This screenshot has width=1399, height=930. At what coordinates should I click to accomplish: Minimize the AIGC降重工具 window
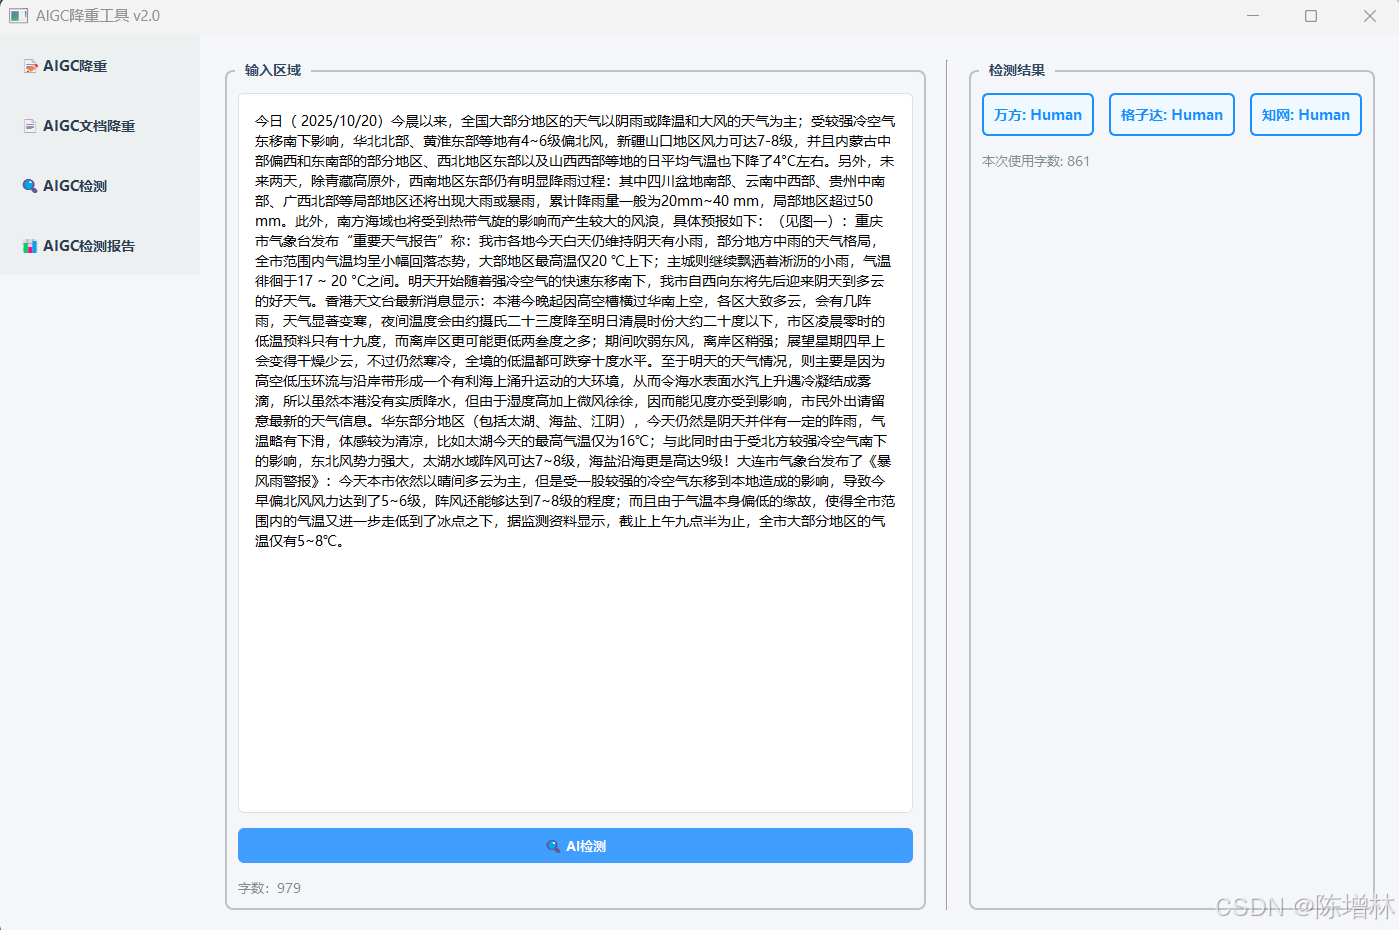[x=1253, y=16]
